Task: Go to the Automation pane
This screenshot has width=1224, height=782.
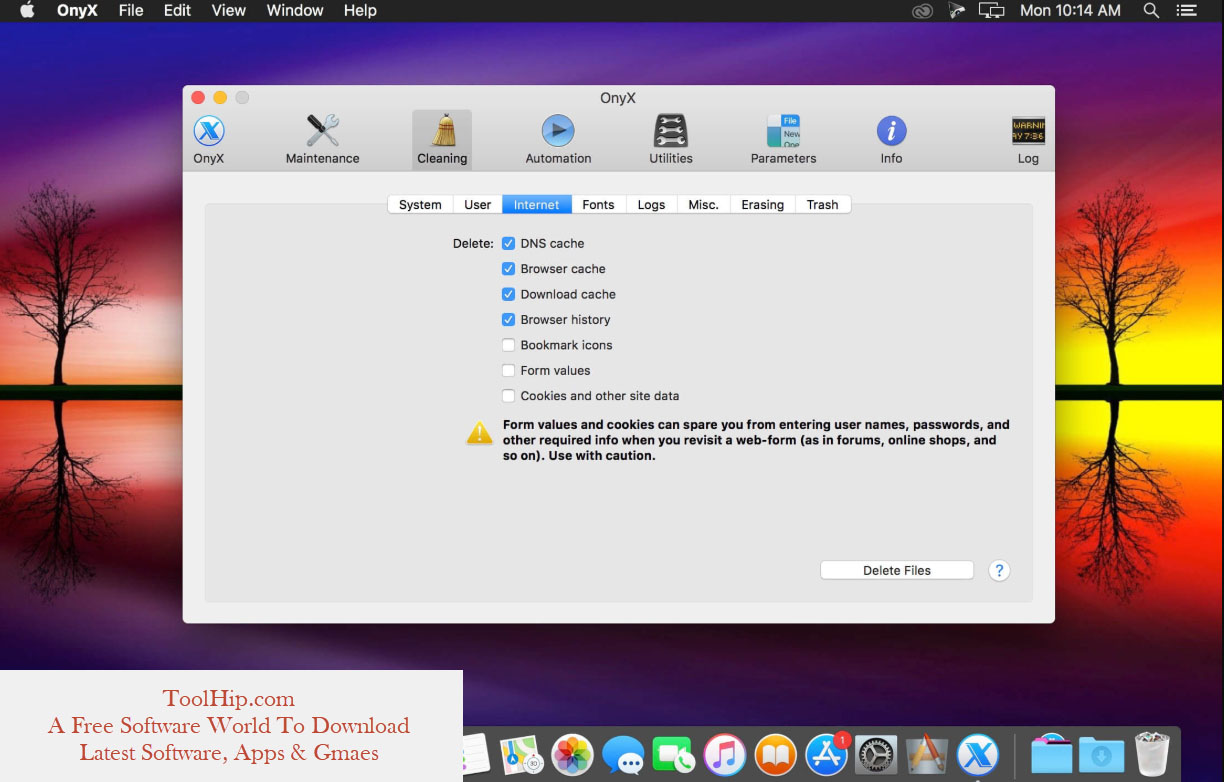Action: click(x=558, y=139)
